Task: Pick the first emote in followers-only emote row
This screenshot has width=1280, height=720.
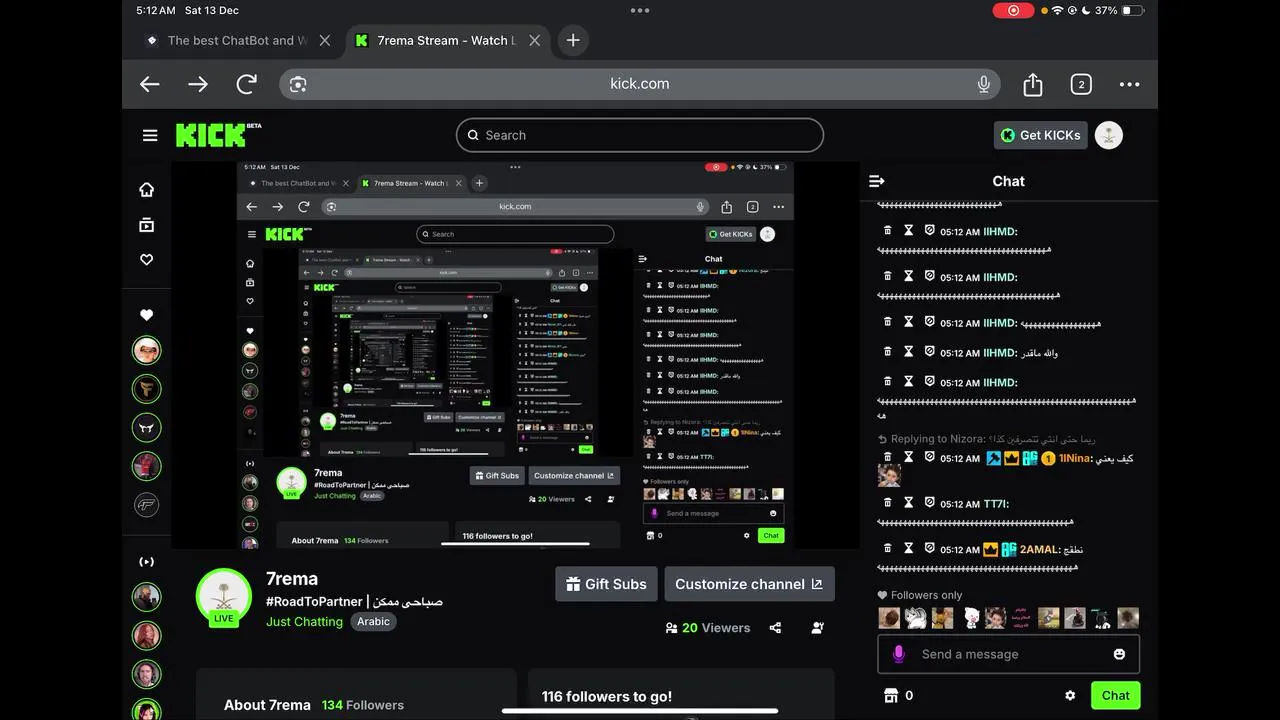Action: coord(889,618)
